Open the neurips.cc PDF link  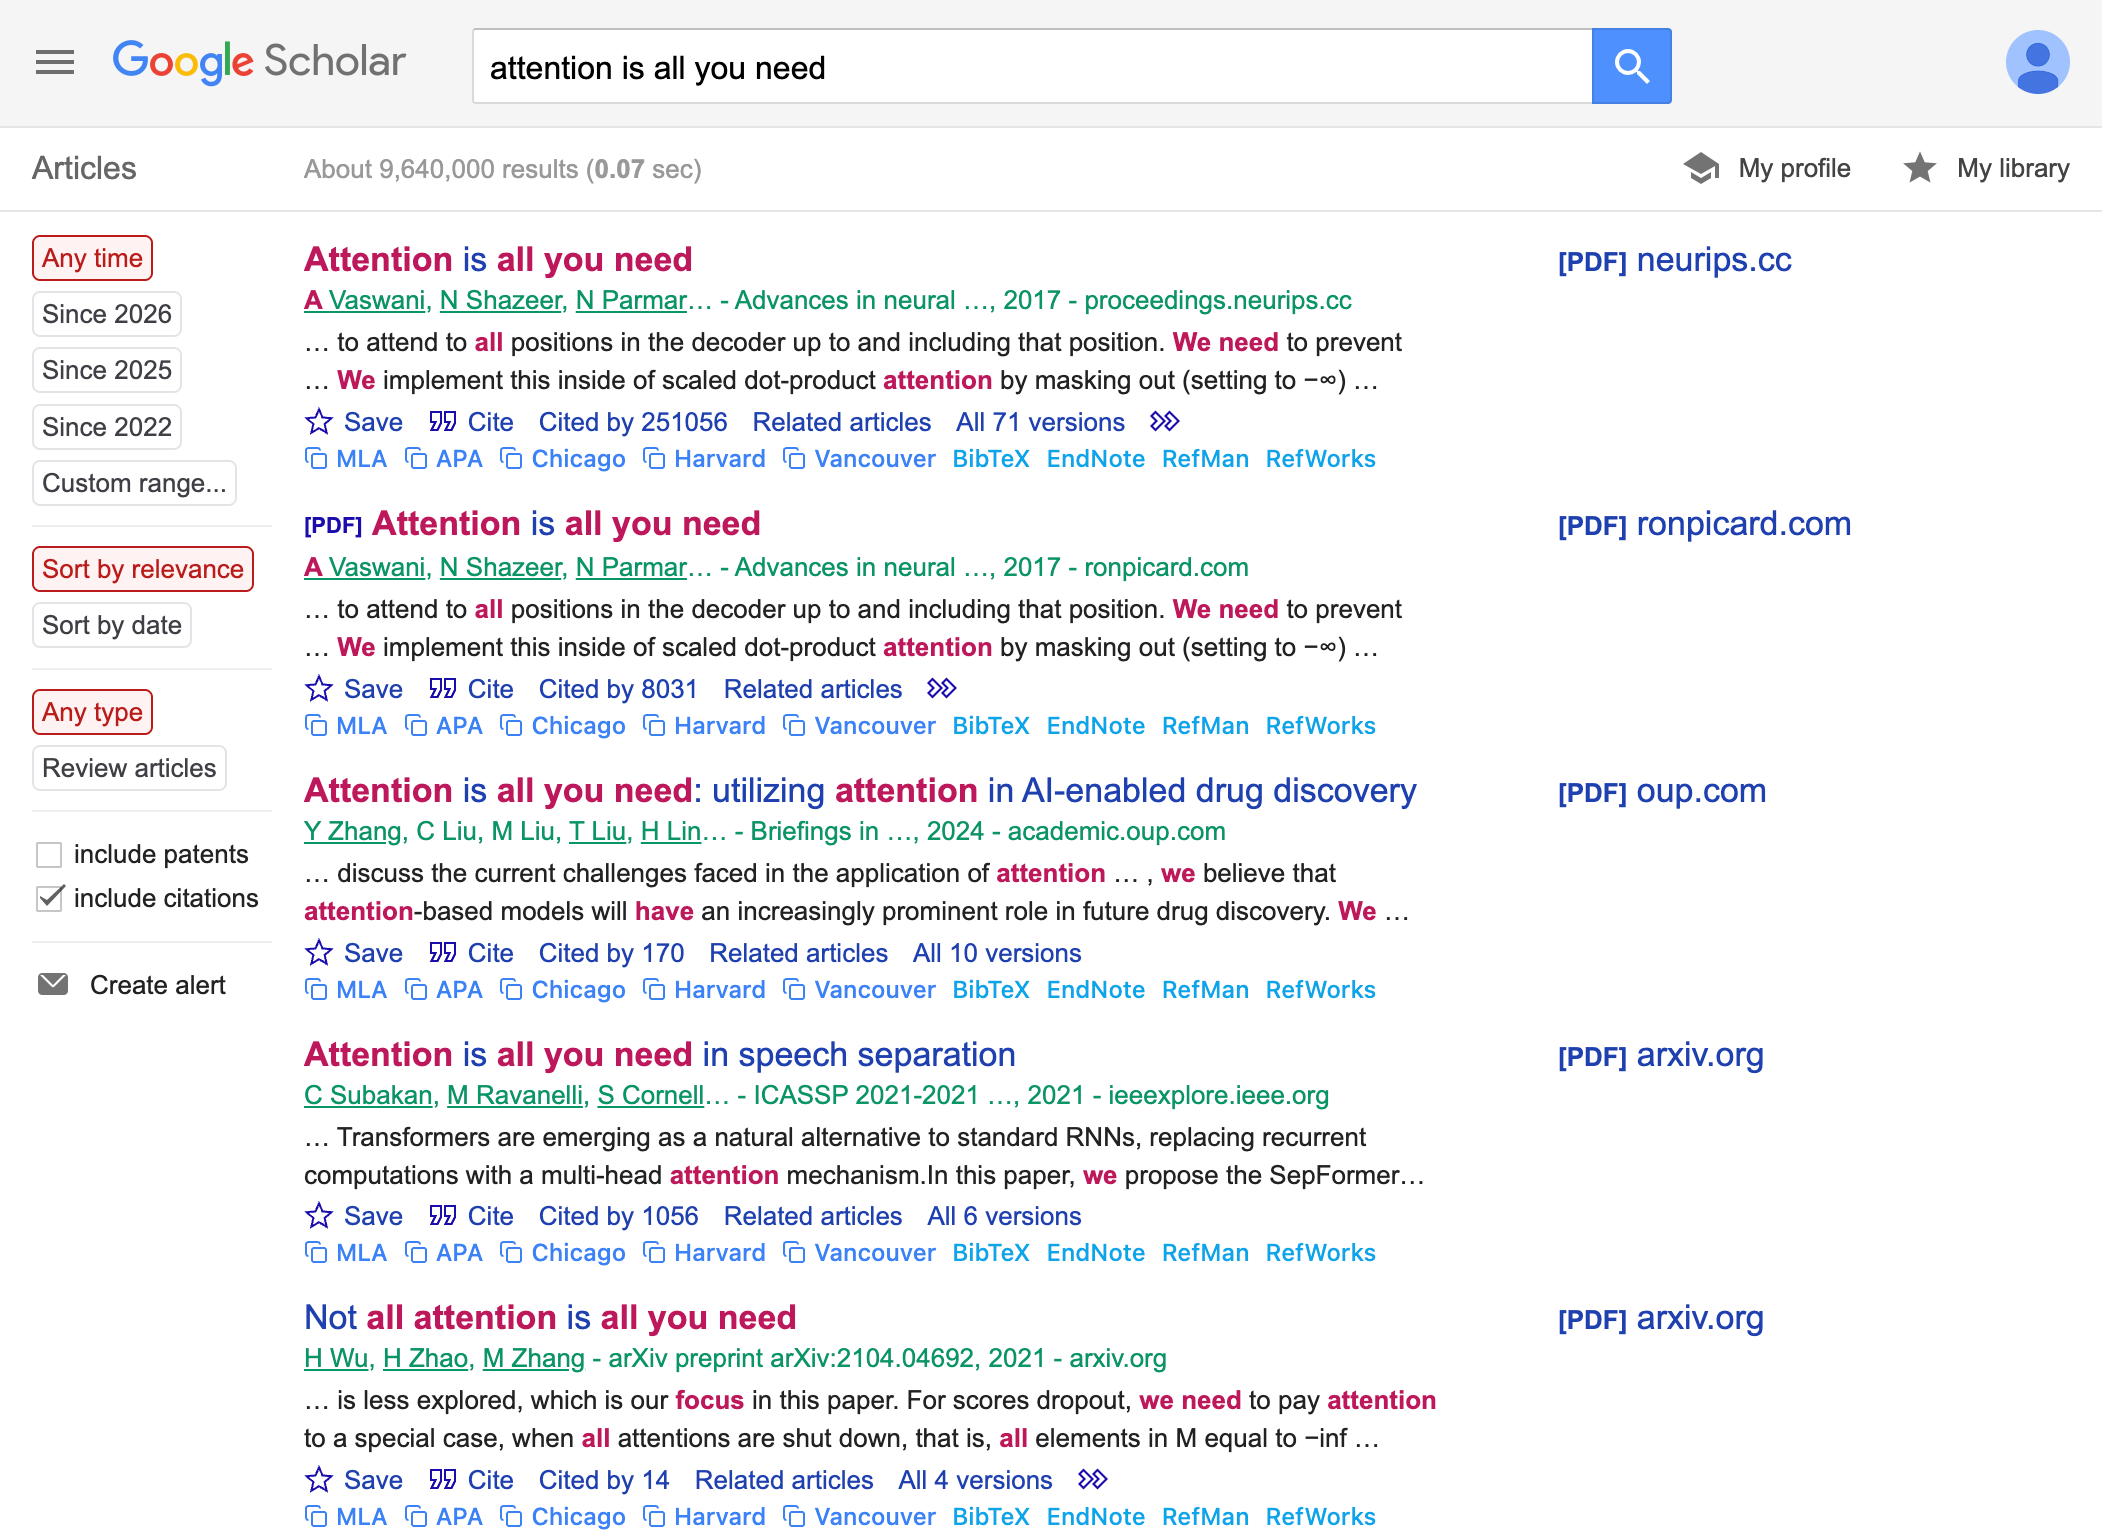pos(1675,260)
